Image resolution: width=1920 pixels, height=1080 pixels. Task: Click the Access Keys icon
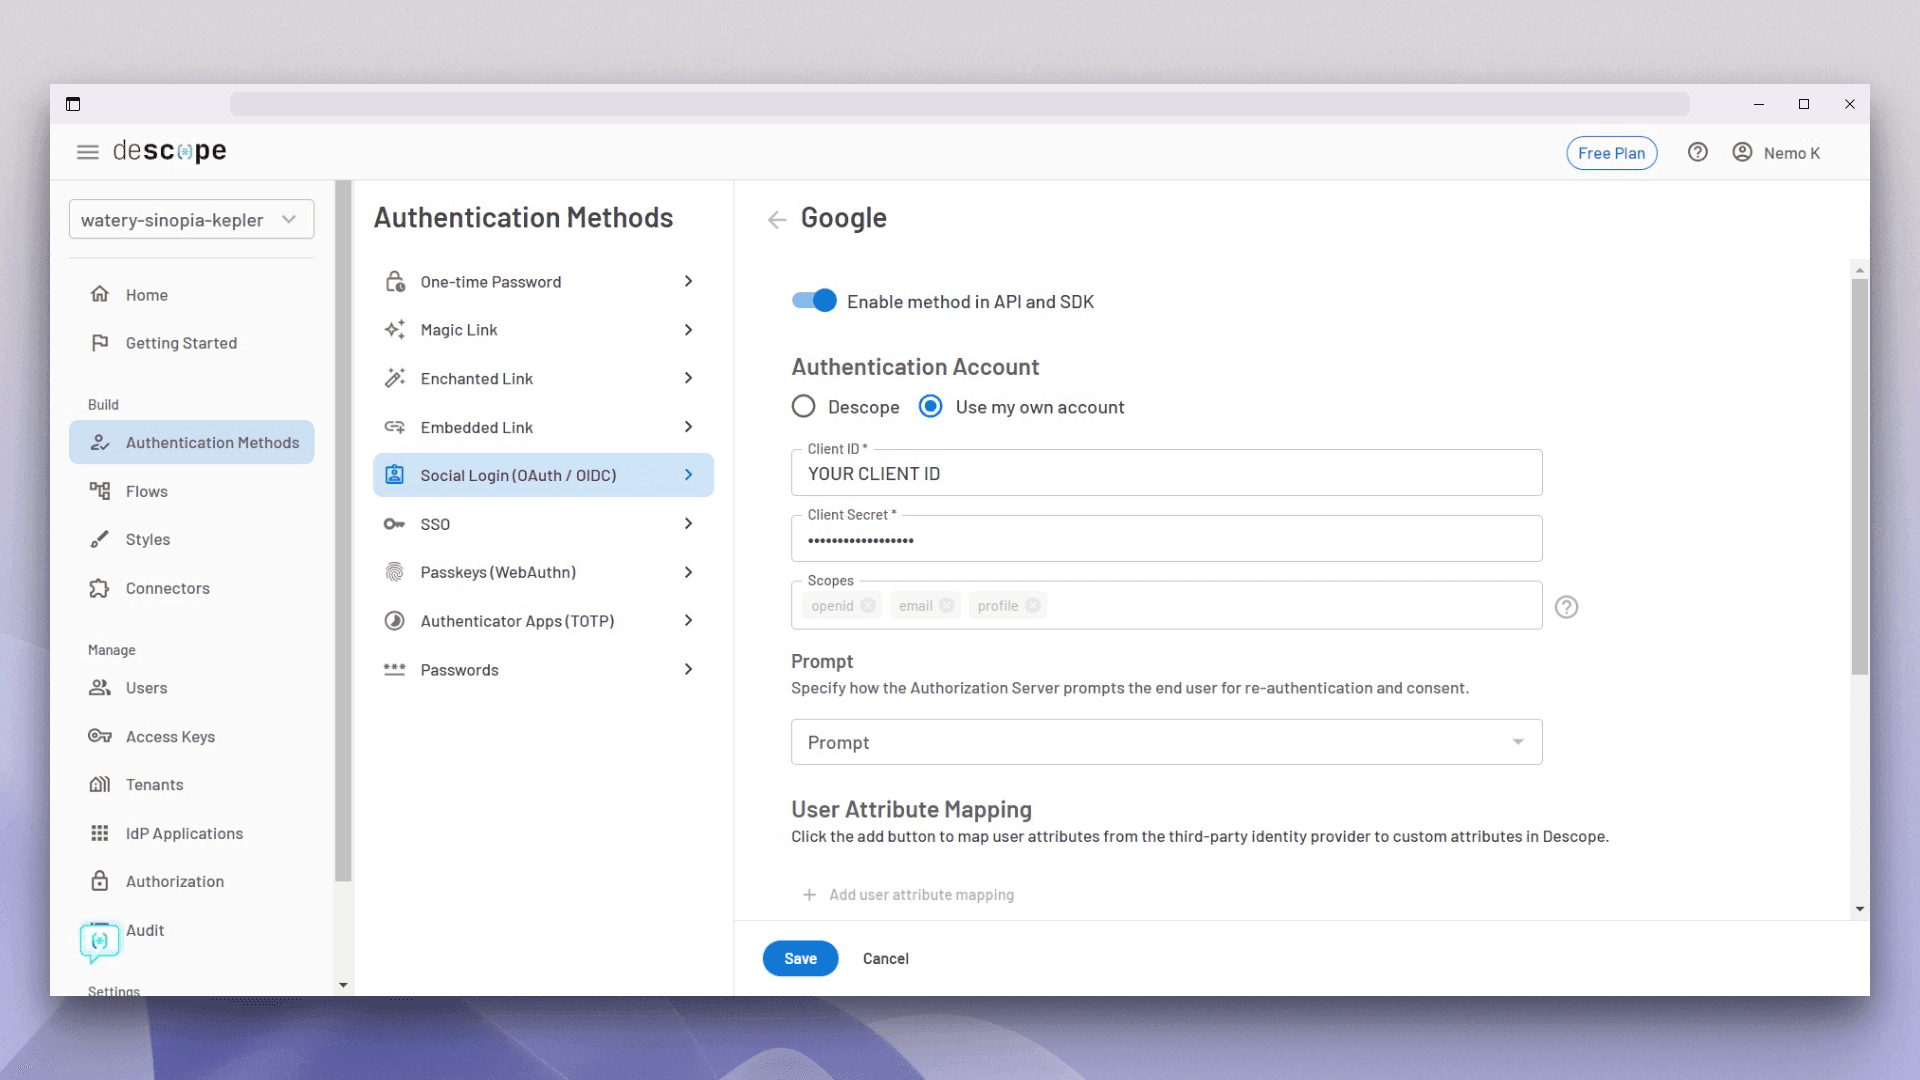tap(100, 736)
